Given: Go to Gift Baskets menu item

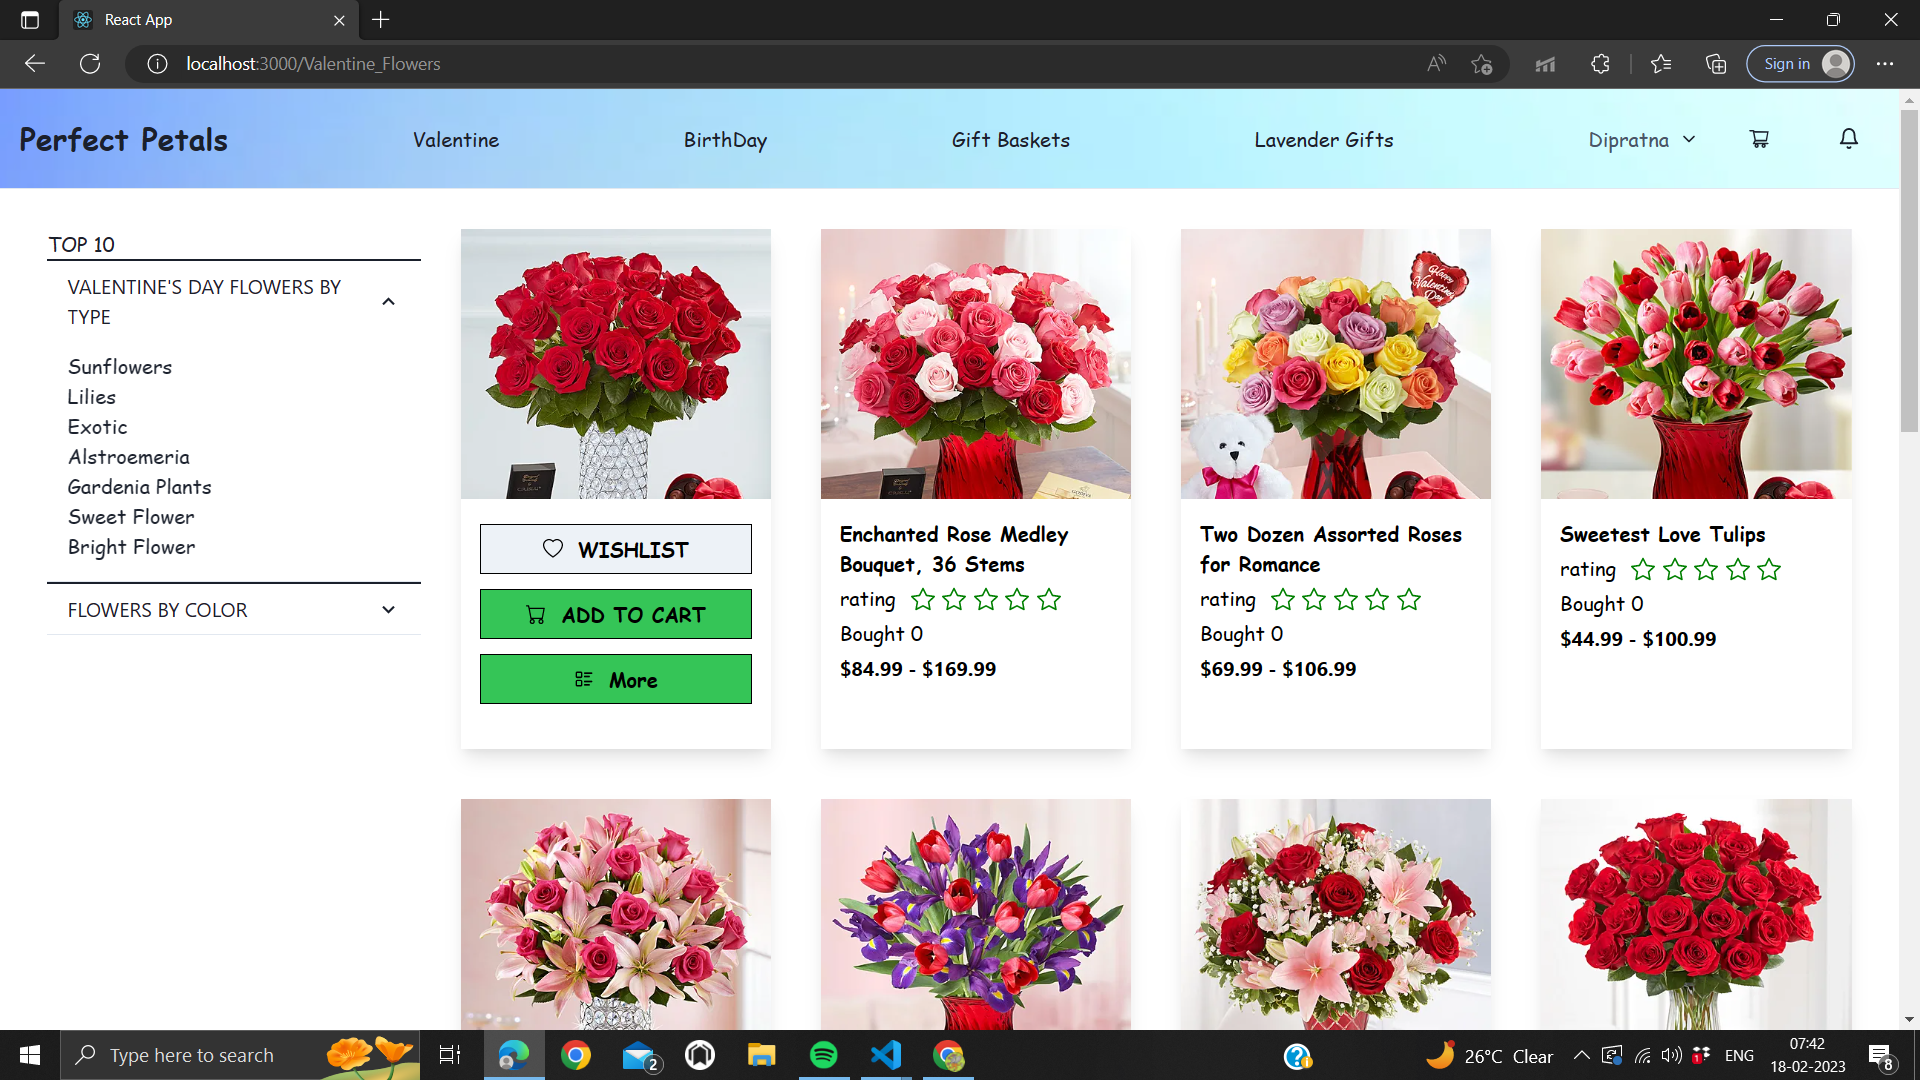Looking at the screenshot, I should click(1010, 140).
